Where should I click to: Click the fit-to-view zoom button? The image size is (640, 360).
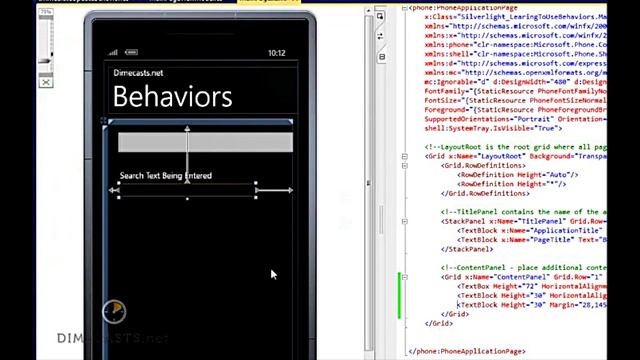click(46, 82)
